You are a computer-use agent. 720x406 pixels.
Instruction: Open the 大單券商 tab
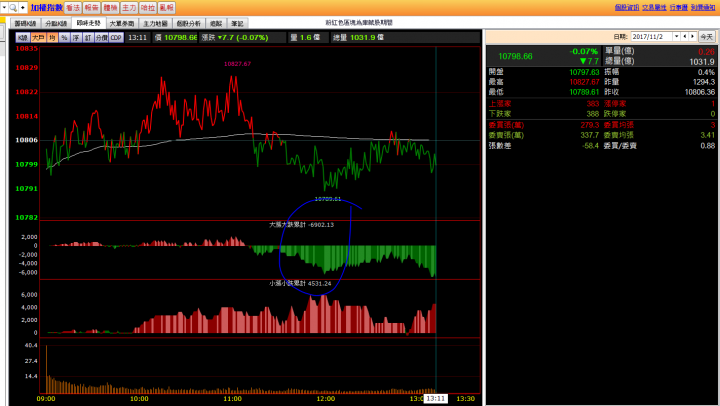[x=122, y=23]
